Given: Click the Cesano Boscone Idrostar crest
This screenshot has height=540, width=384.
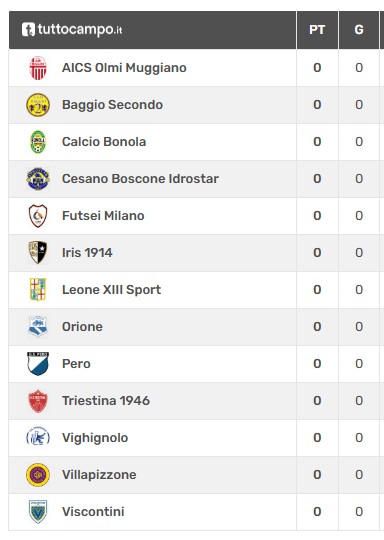Looking at the screenshot, I should [38, 179].
